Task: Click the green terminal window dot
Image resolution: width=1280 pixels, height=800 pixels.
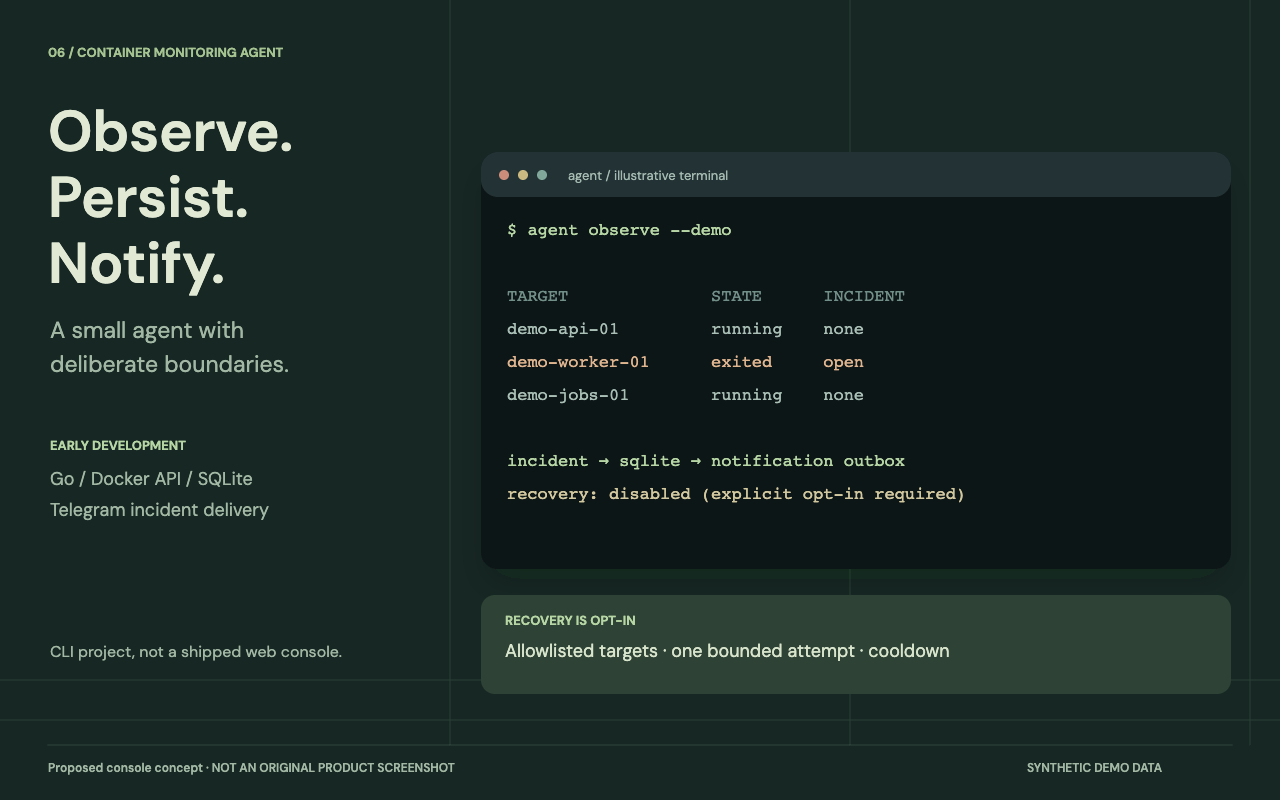Action: pyautogui.click(x=542, y=175)
